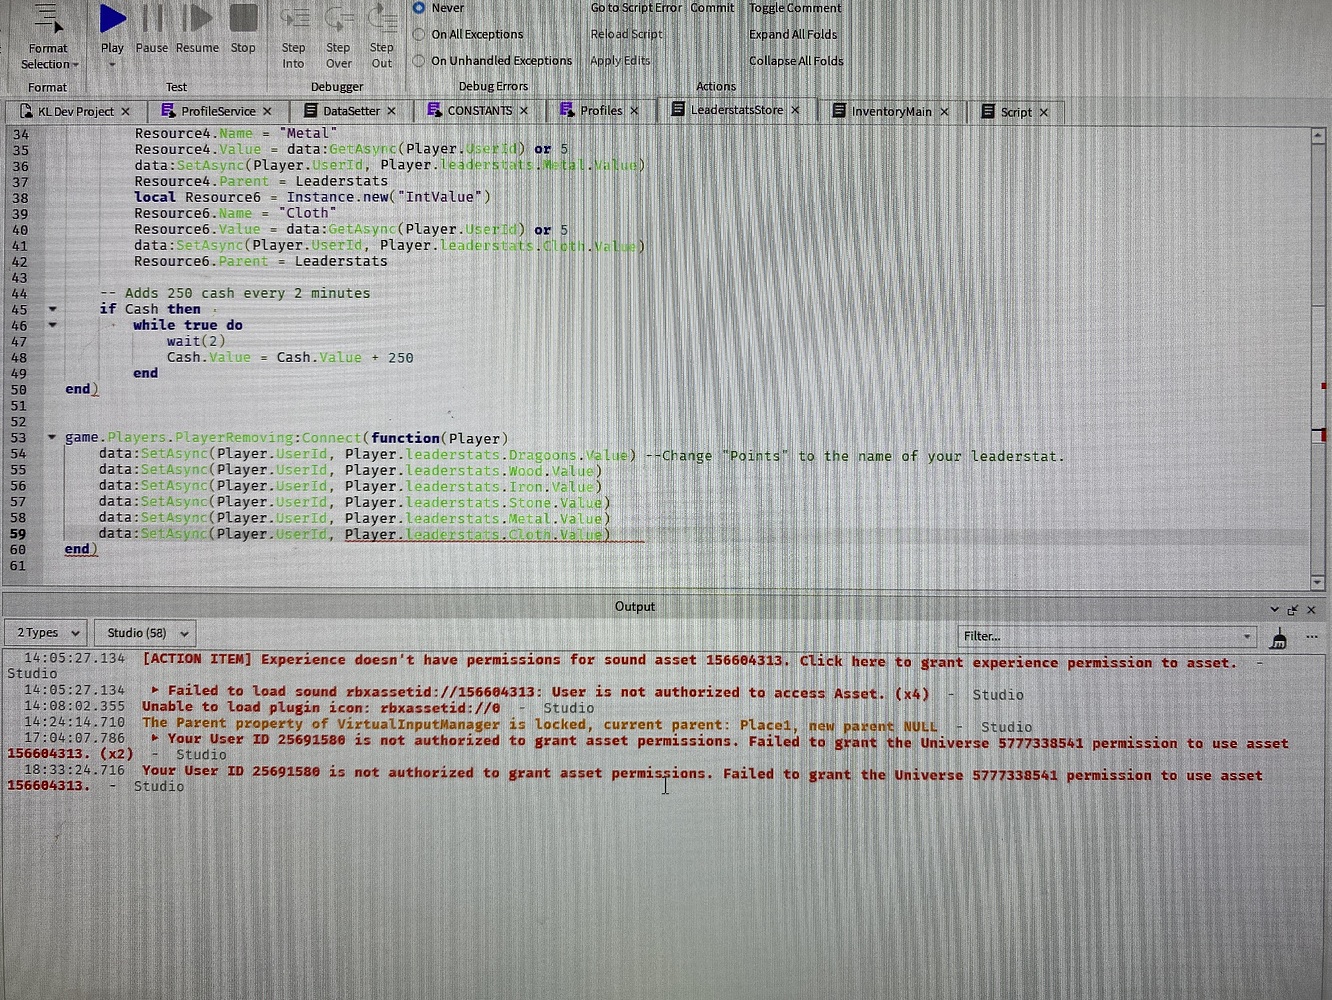Image resolution: width=1332 pixels, height=1000 pixels.
Task: Click the Commit action
Action: (x=712, y=8)
